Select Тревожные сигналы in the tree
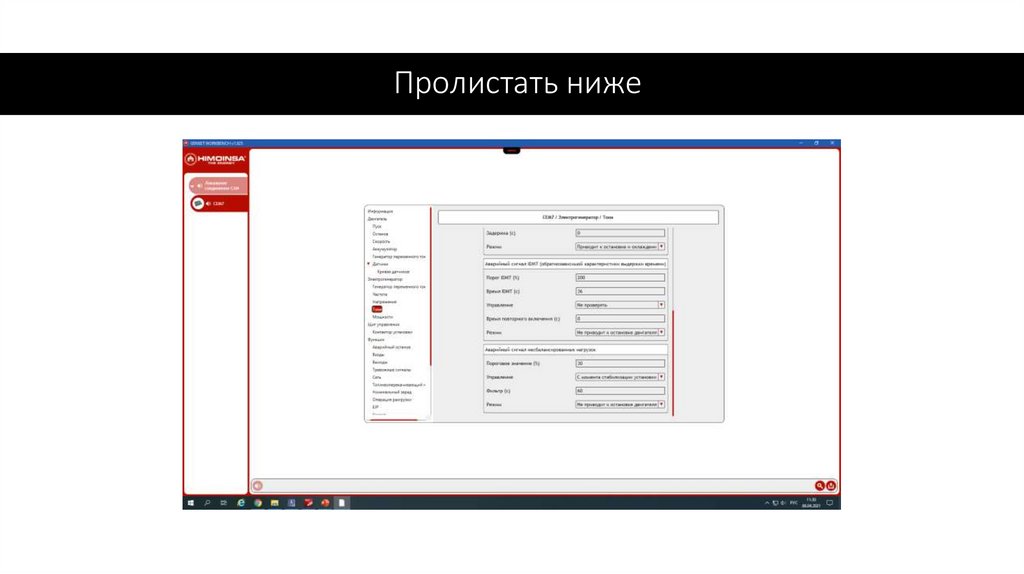1024x574 pixels. [x=392, y=370]
